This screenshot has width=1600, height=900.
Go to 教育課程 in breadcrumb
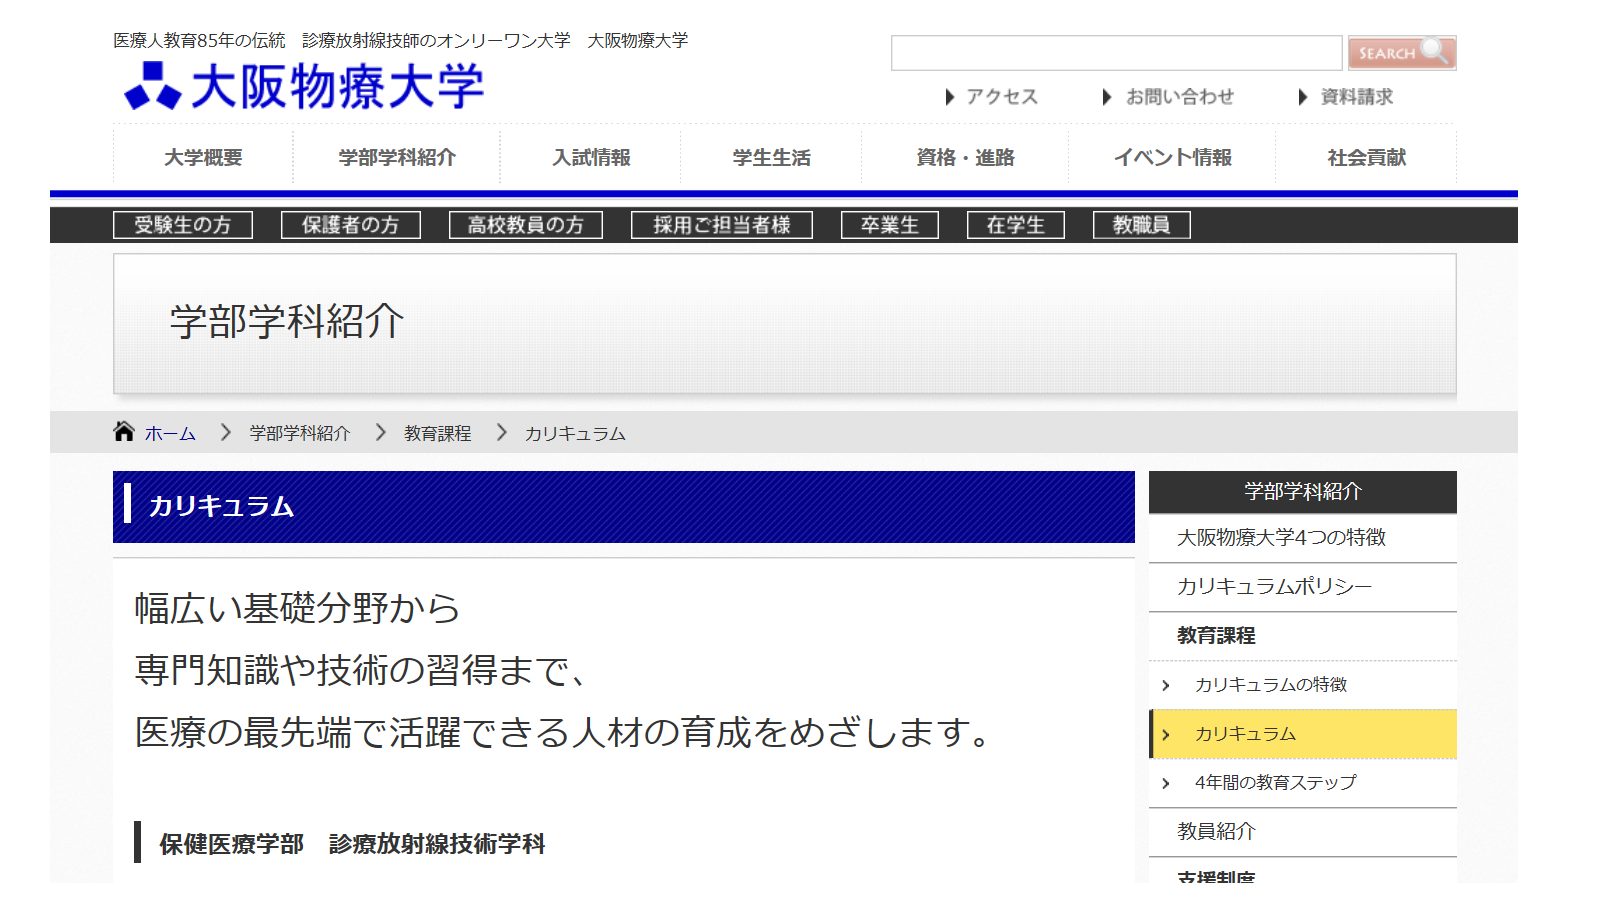[x=438, y=433]
